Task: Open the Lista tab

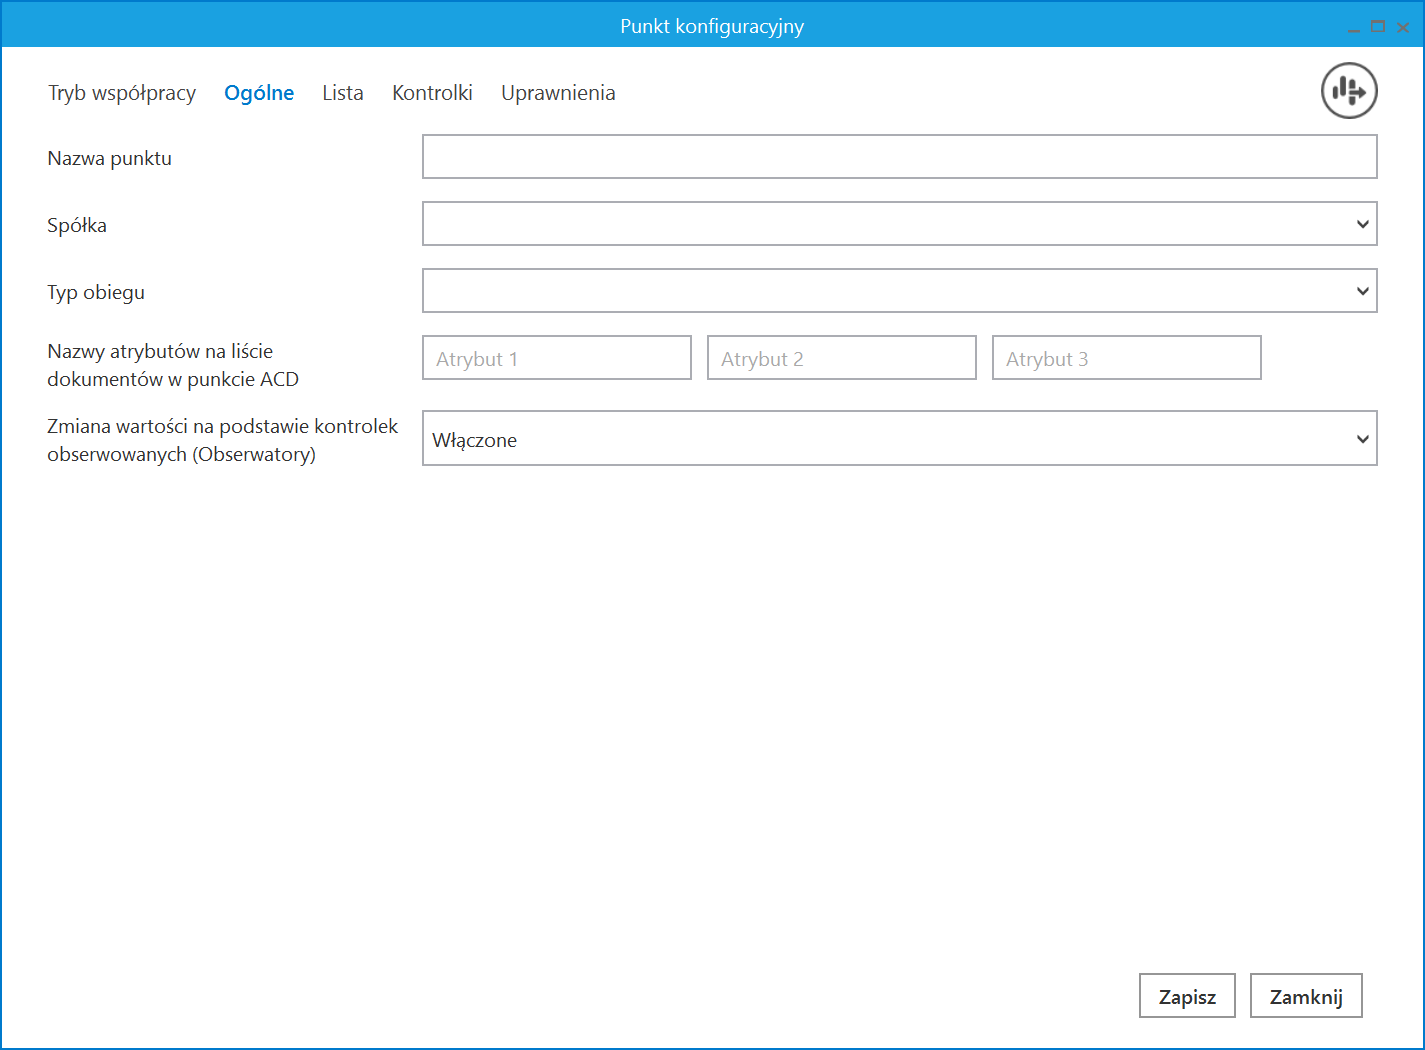Action: pyautogui.click(x=343, y=93)
